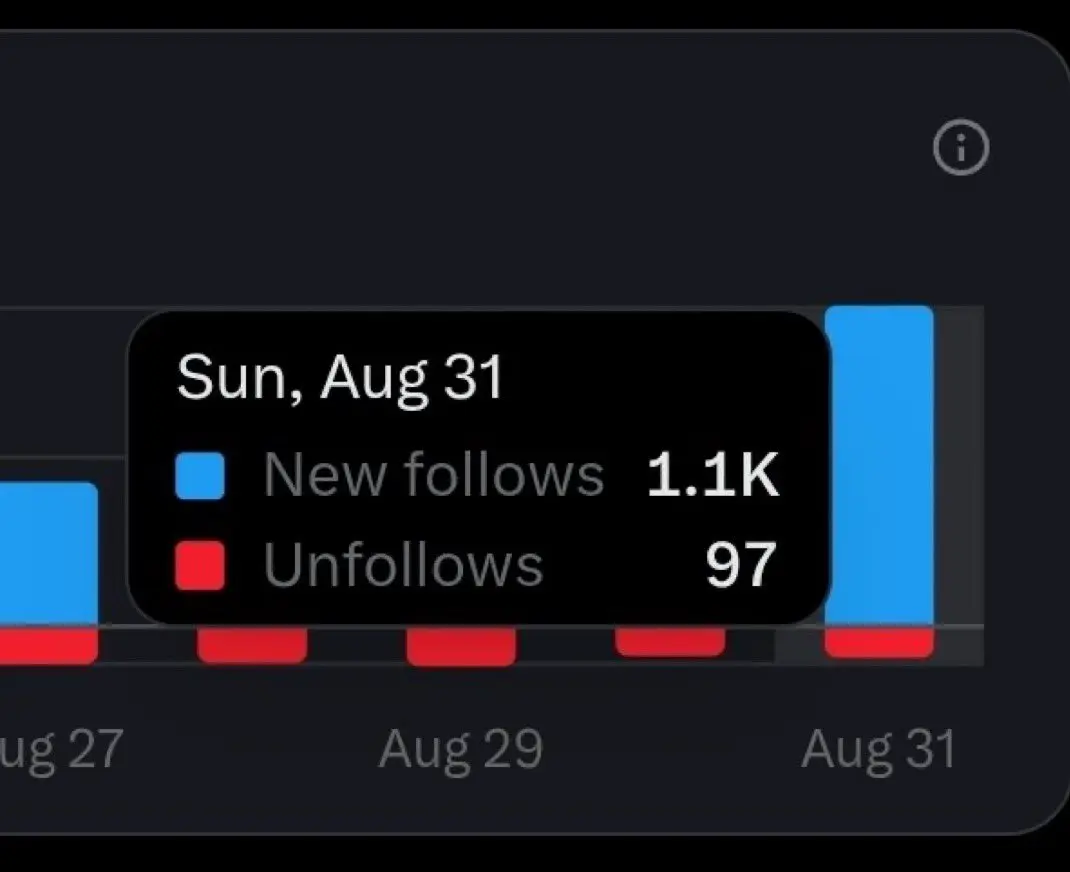
Task: Click the Aug 29 axis label
Action: click(x=461, y=750)
